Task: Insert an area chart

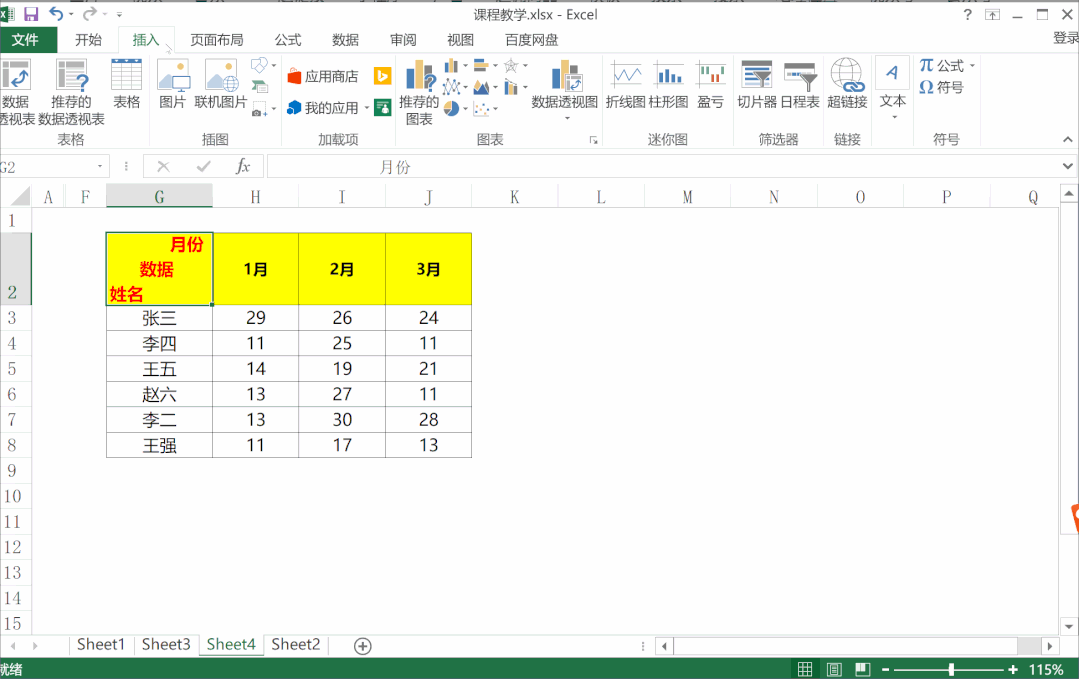Action: [481, 87]
